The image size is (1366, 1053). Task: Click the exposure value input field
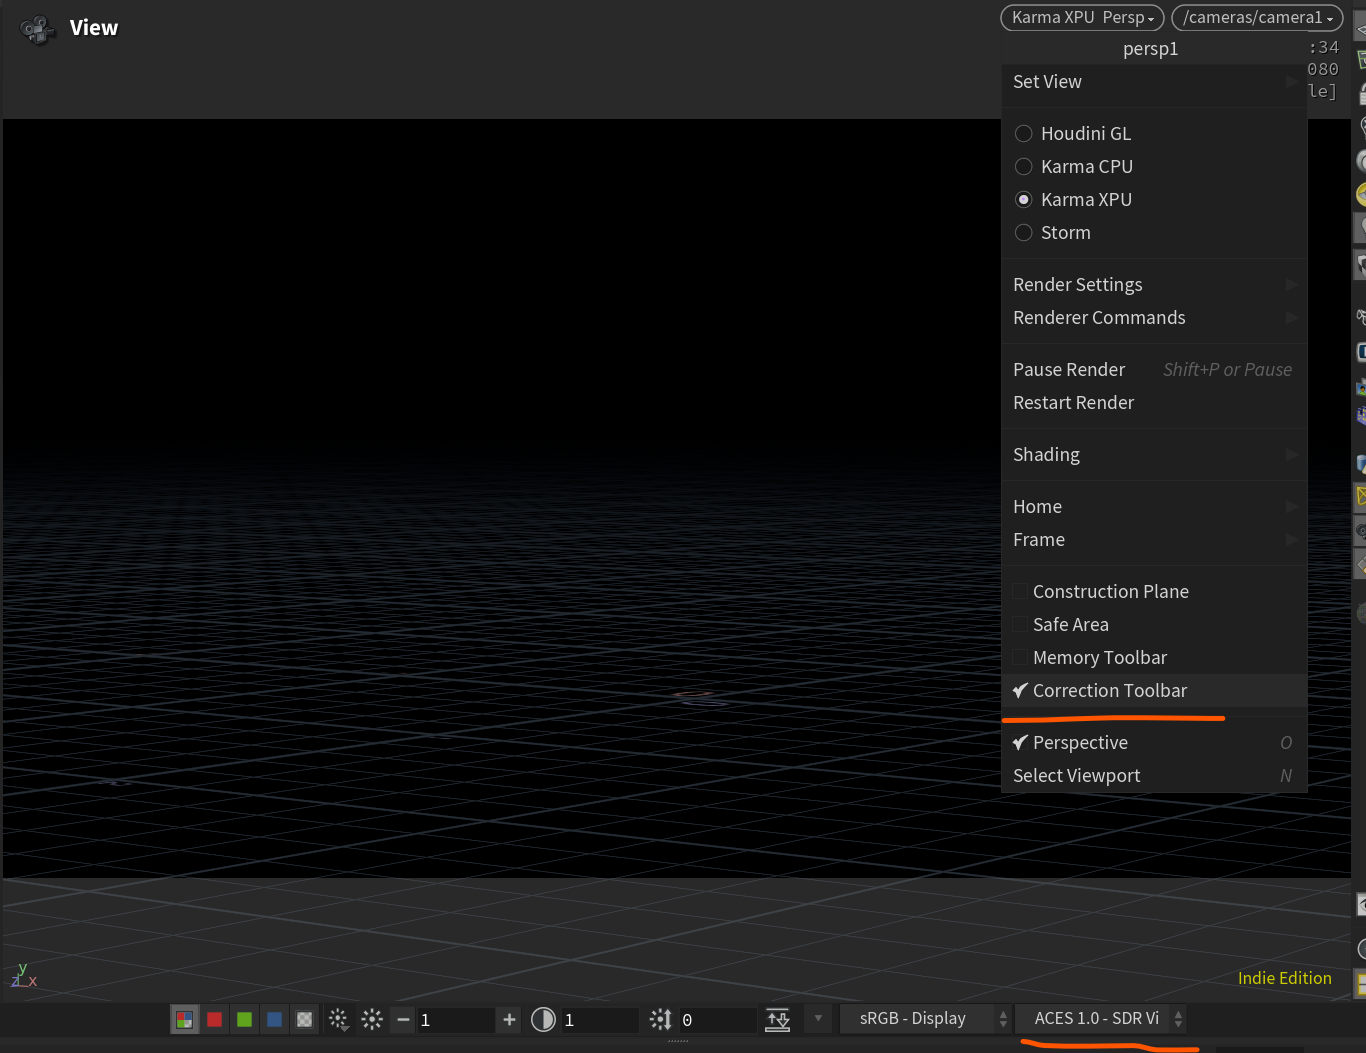[x=455, y=1019]
